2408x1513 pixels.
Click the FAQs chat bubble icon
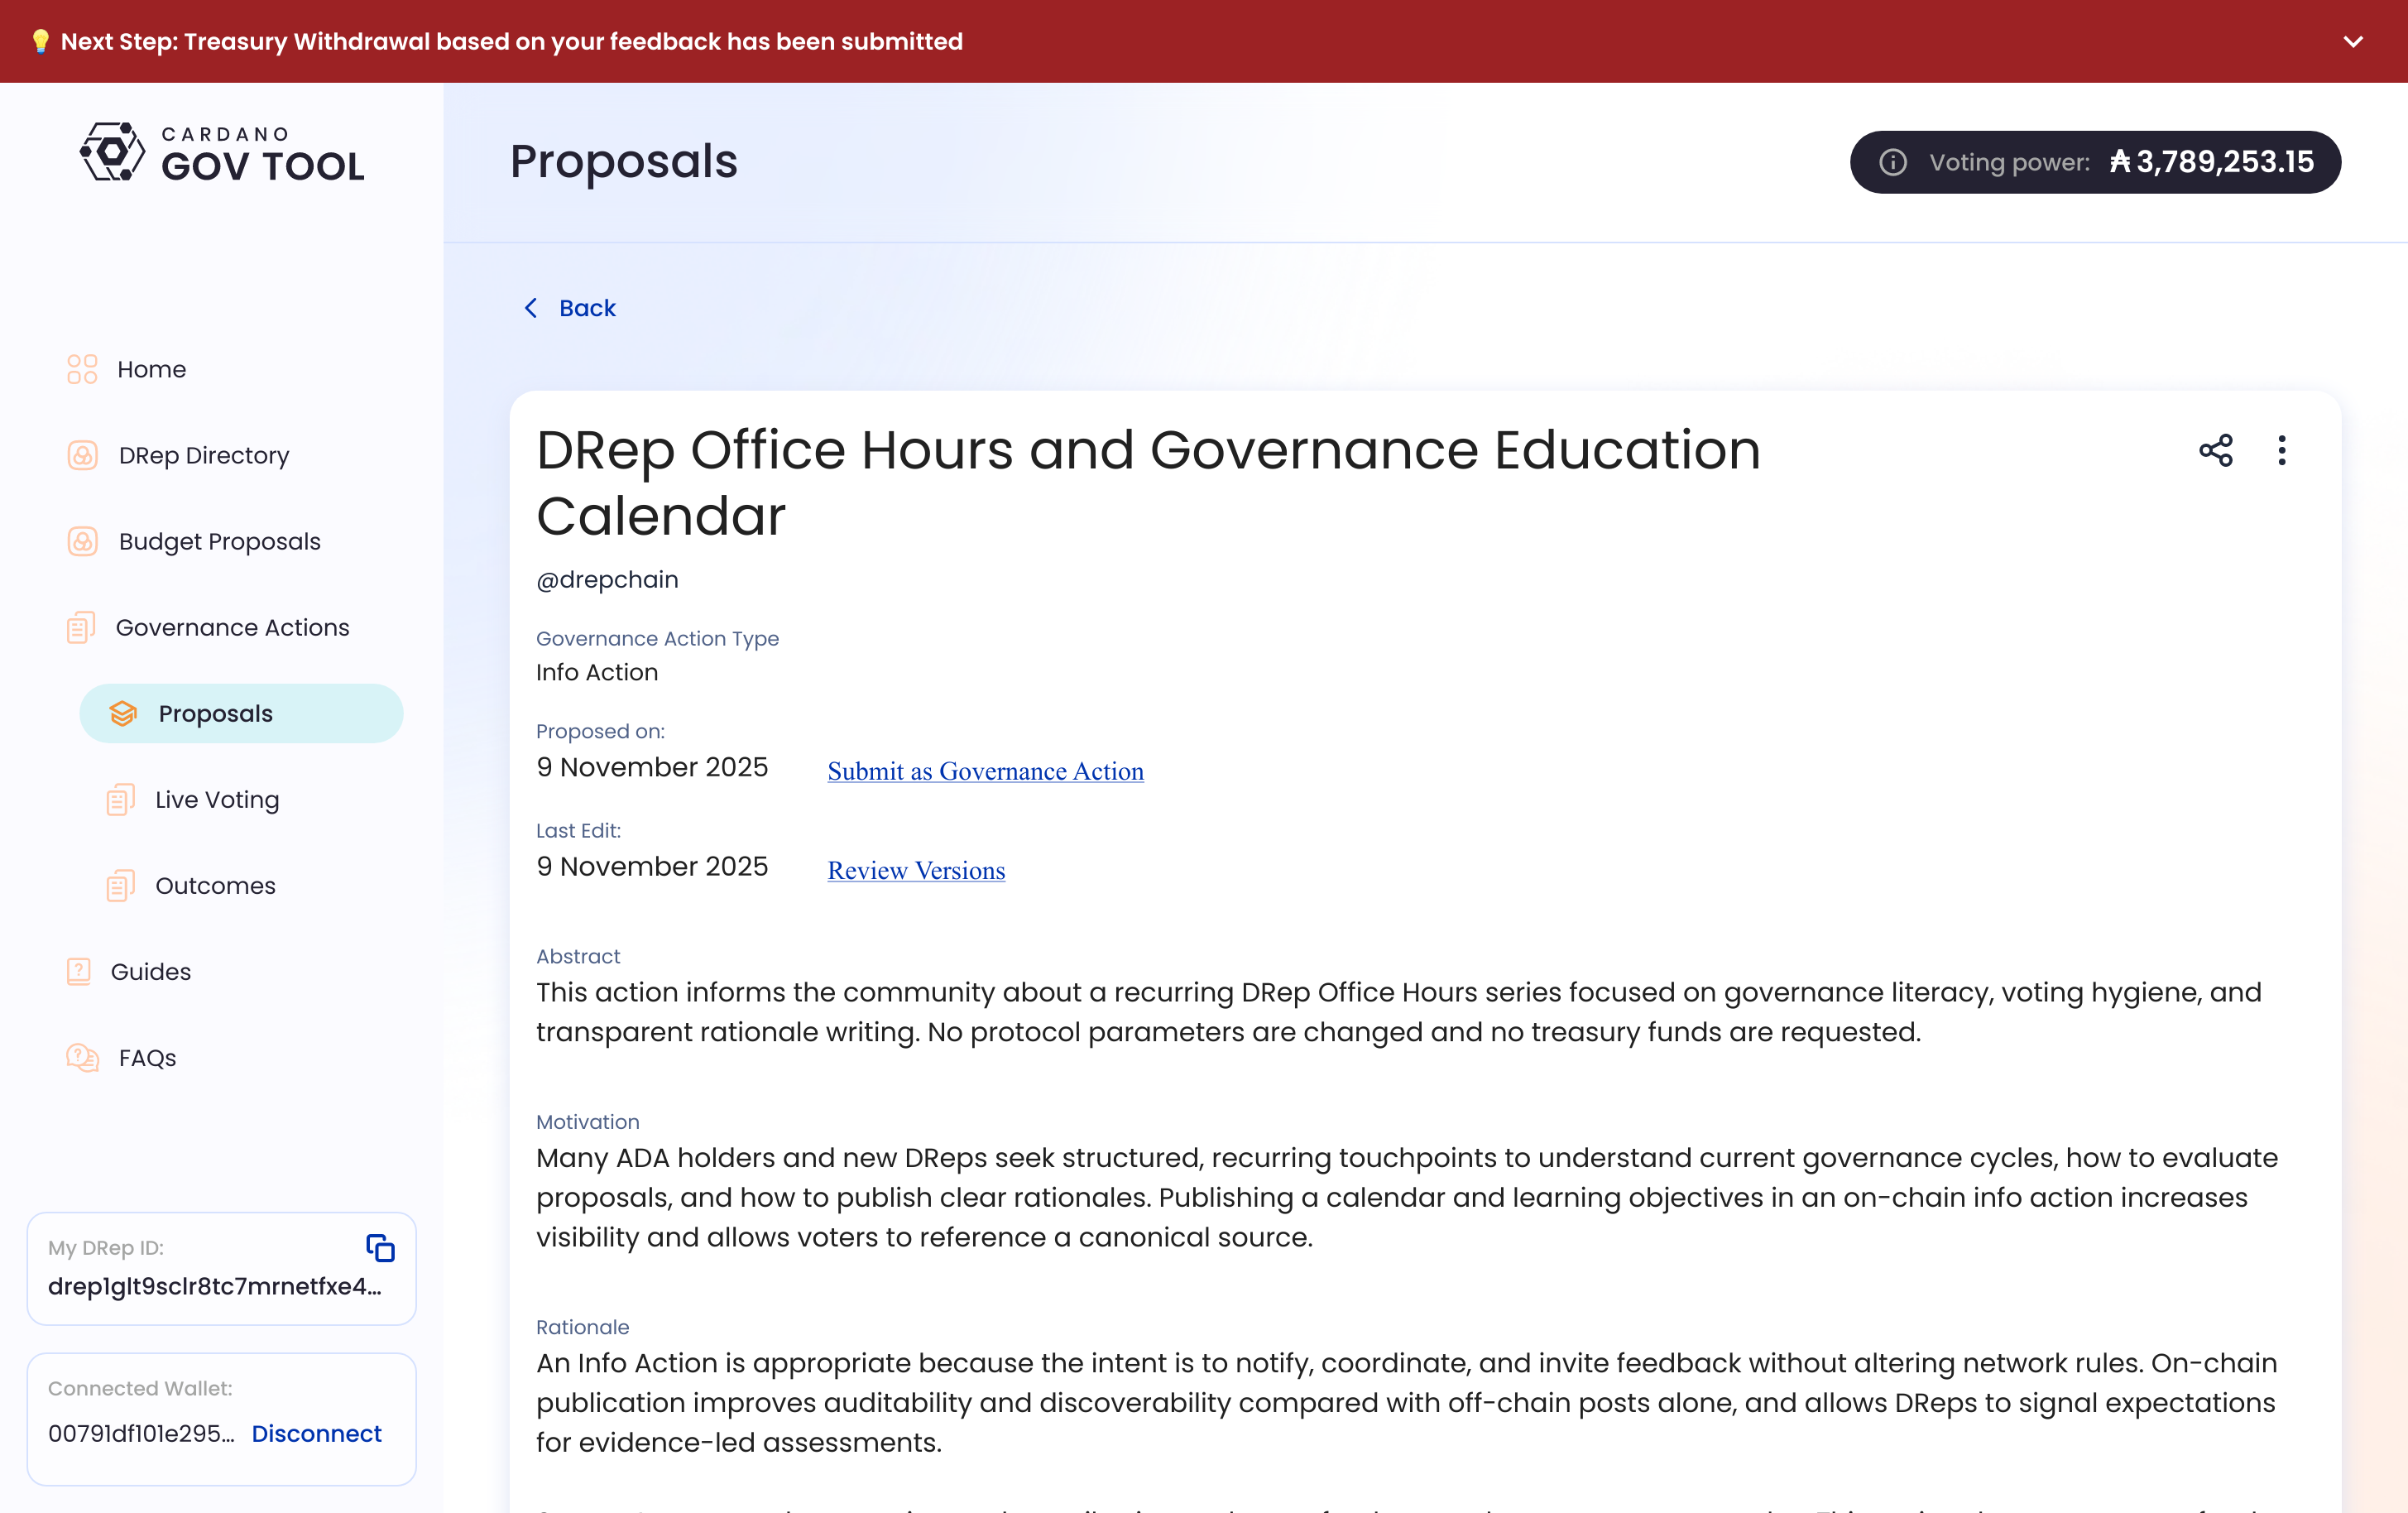coord(82,1057)
